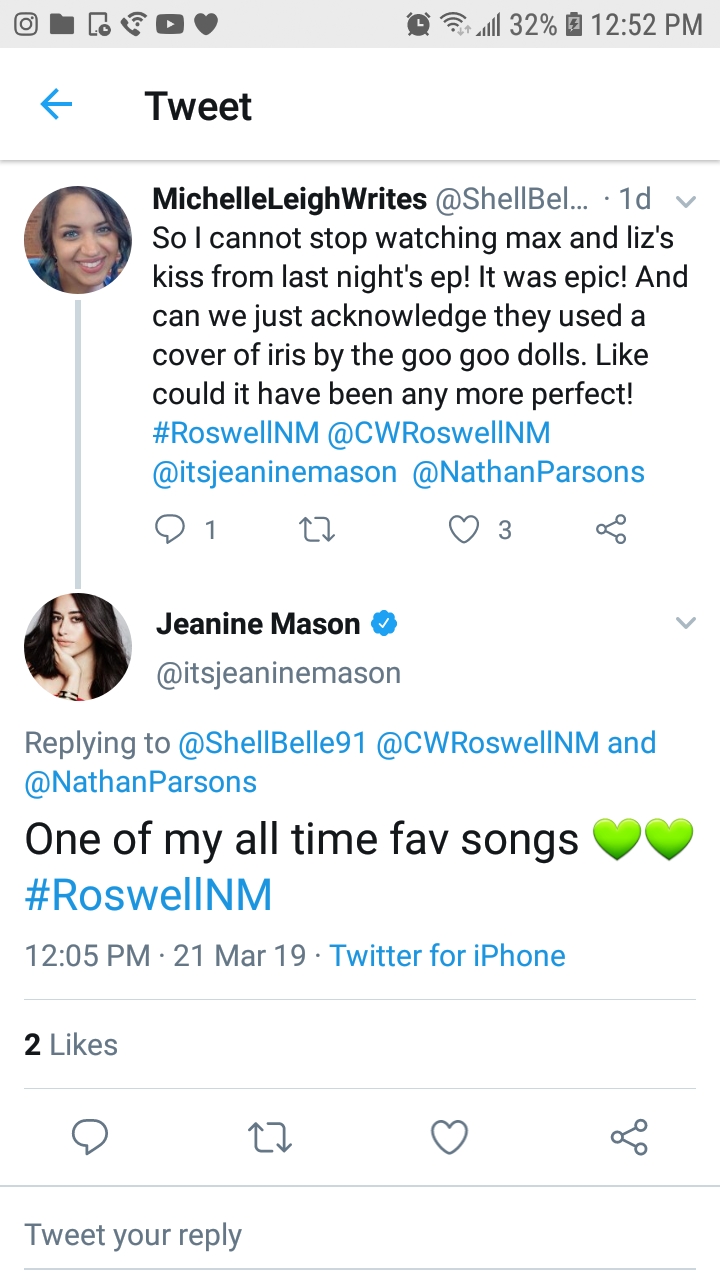The height and width of the screenshot is (1280, 720).
Task: Retweet Jeanine Mason's reply
Action: [269, 1136]
